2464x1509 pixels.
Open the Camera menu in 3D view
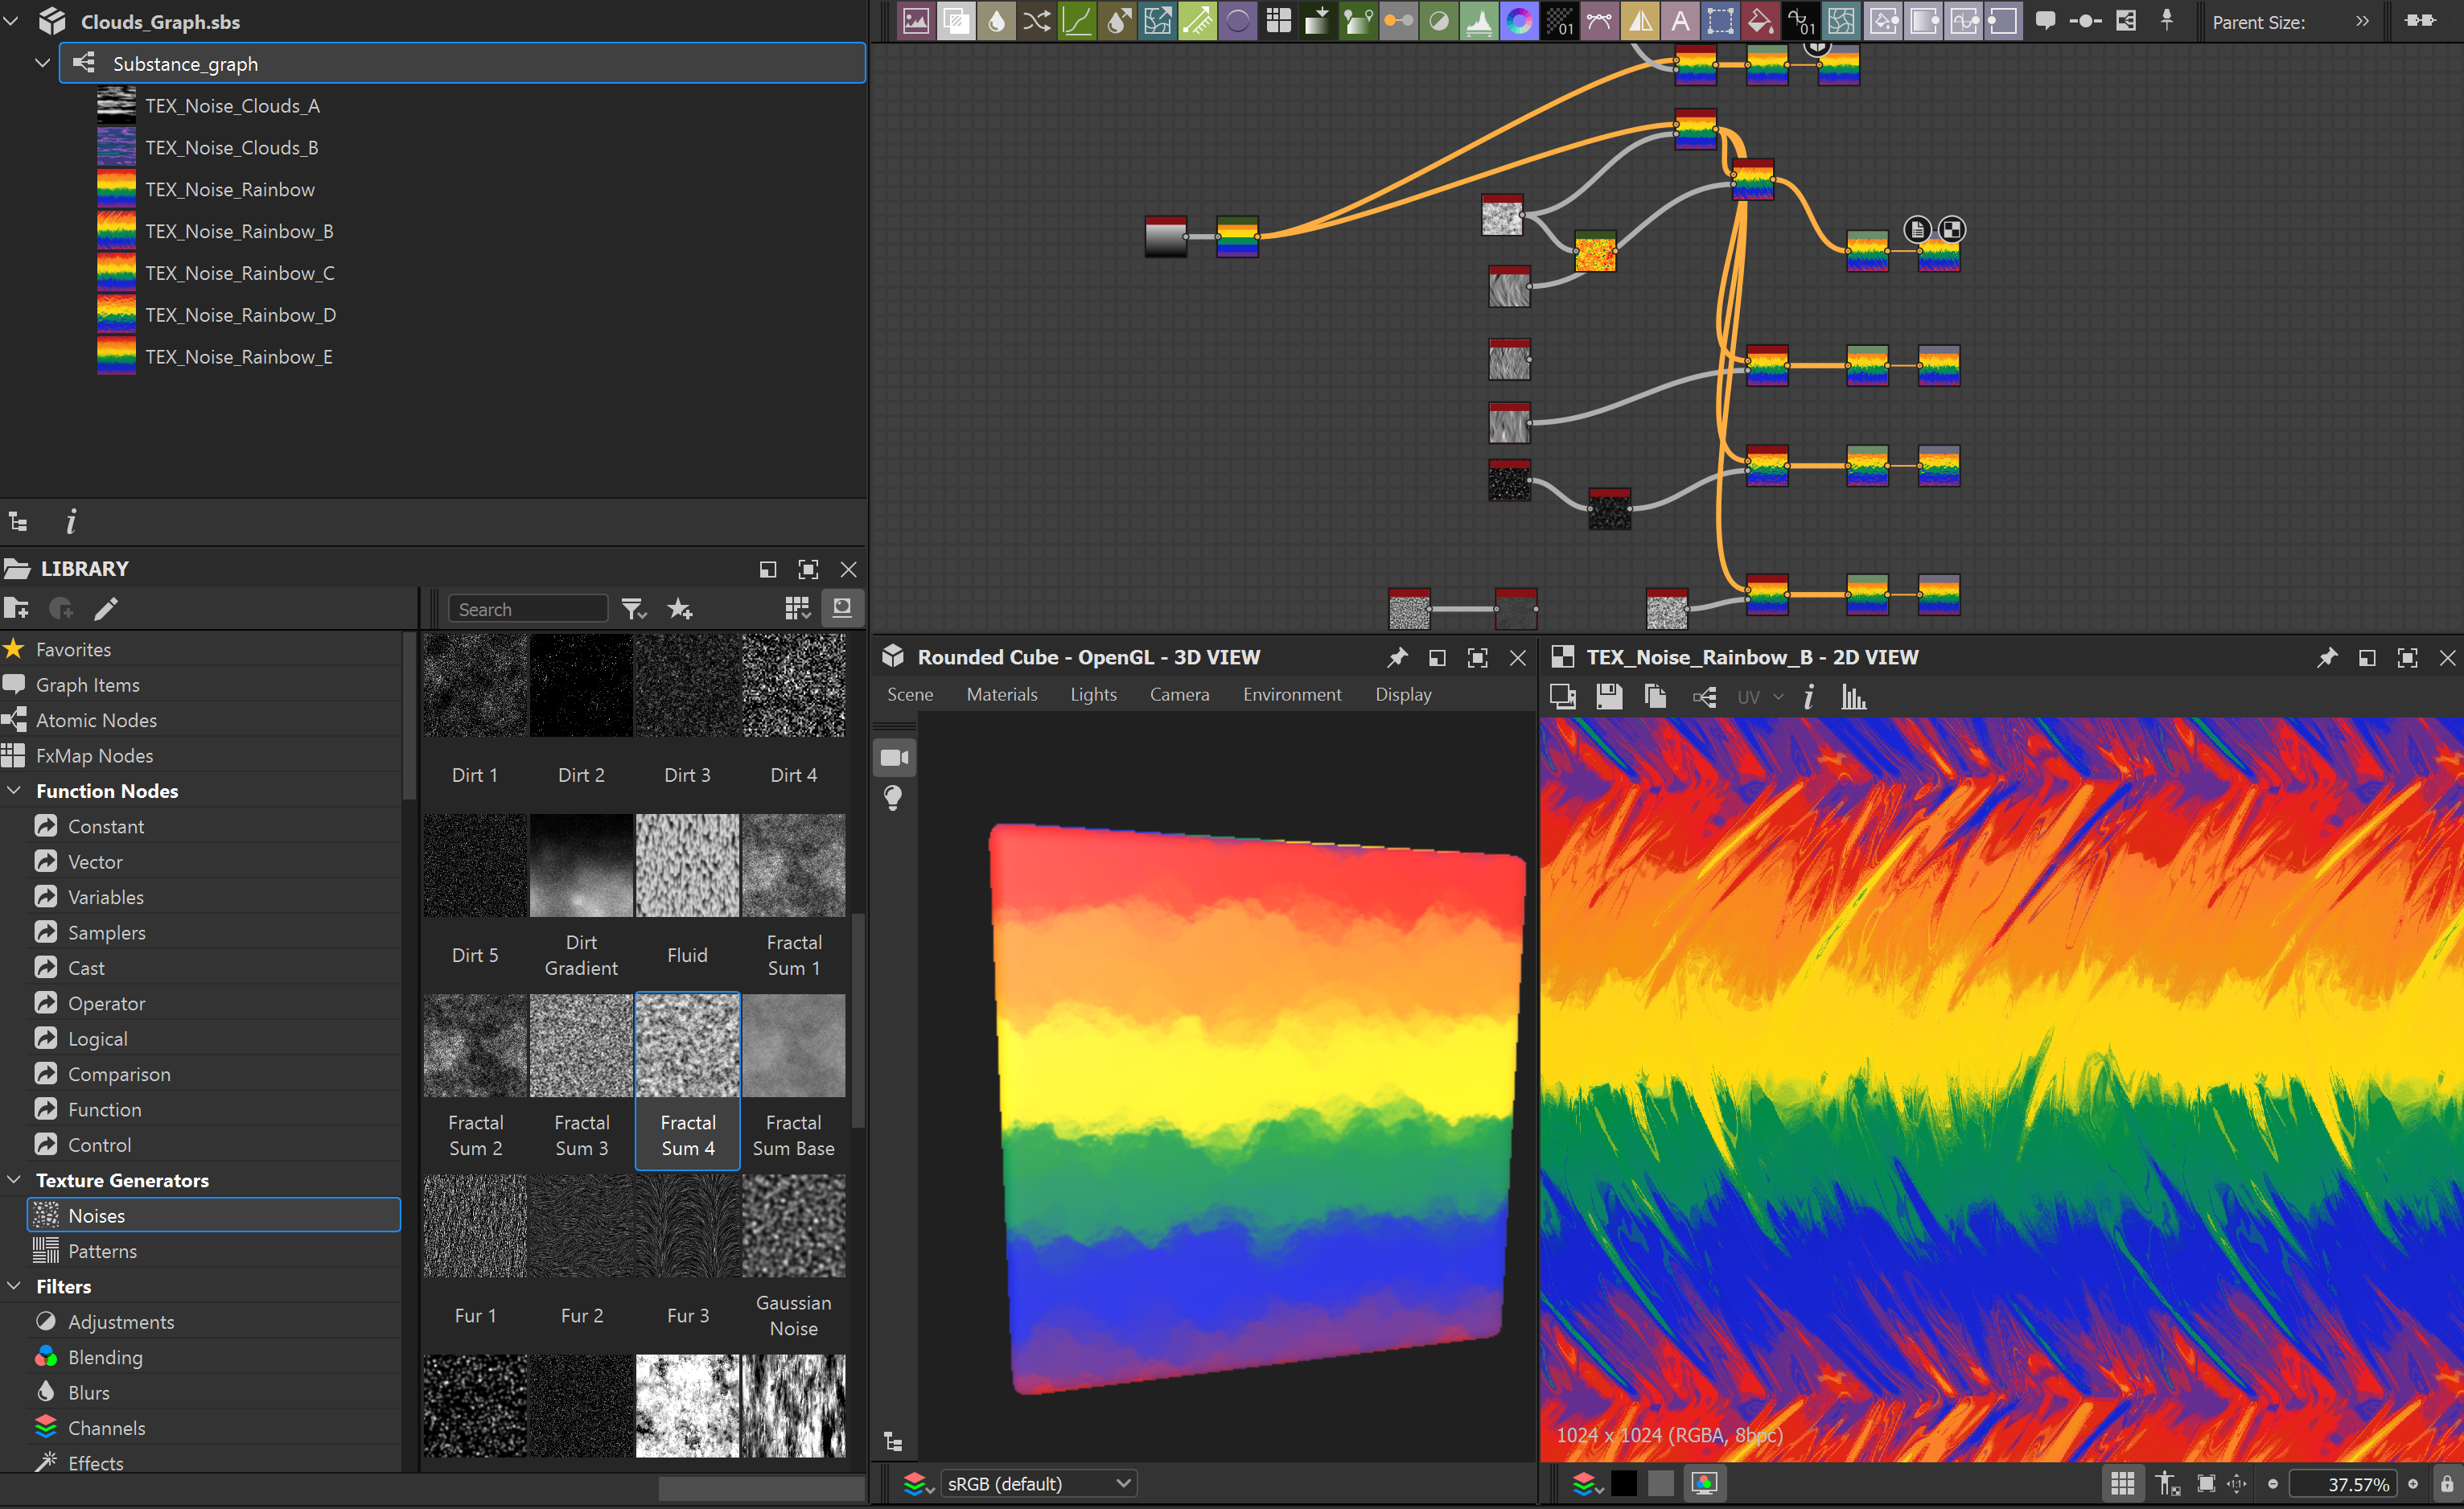(x=1179, y=694)
